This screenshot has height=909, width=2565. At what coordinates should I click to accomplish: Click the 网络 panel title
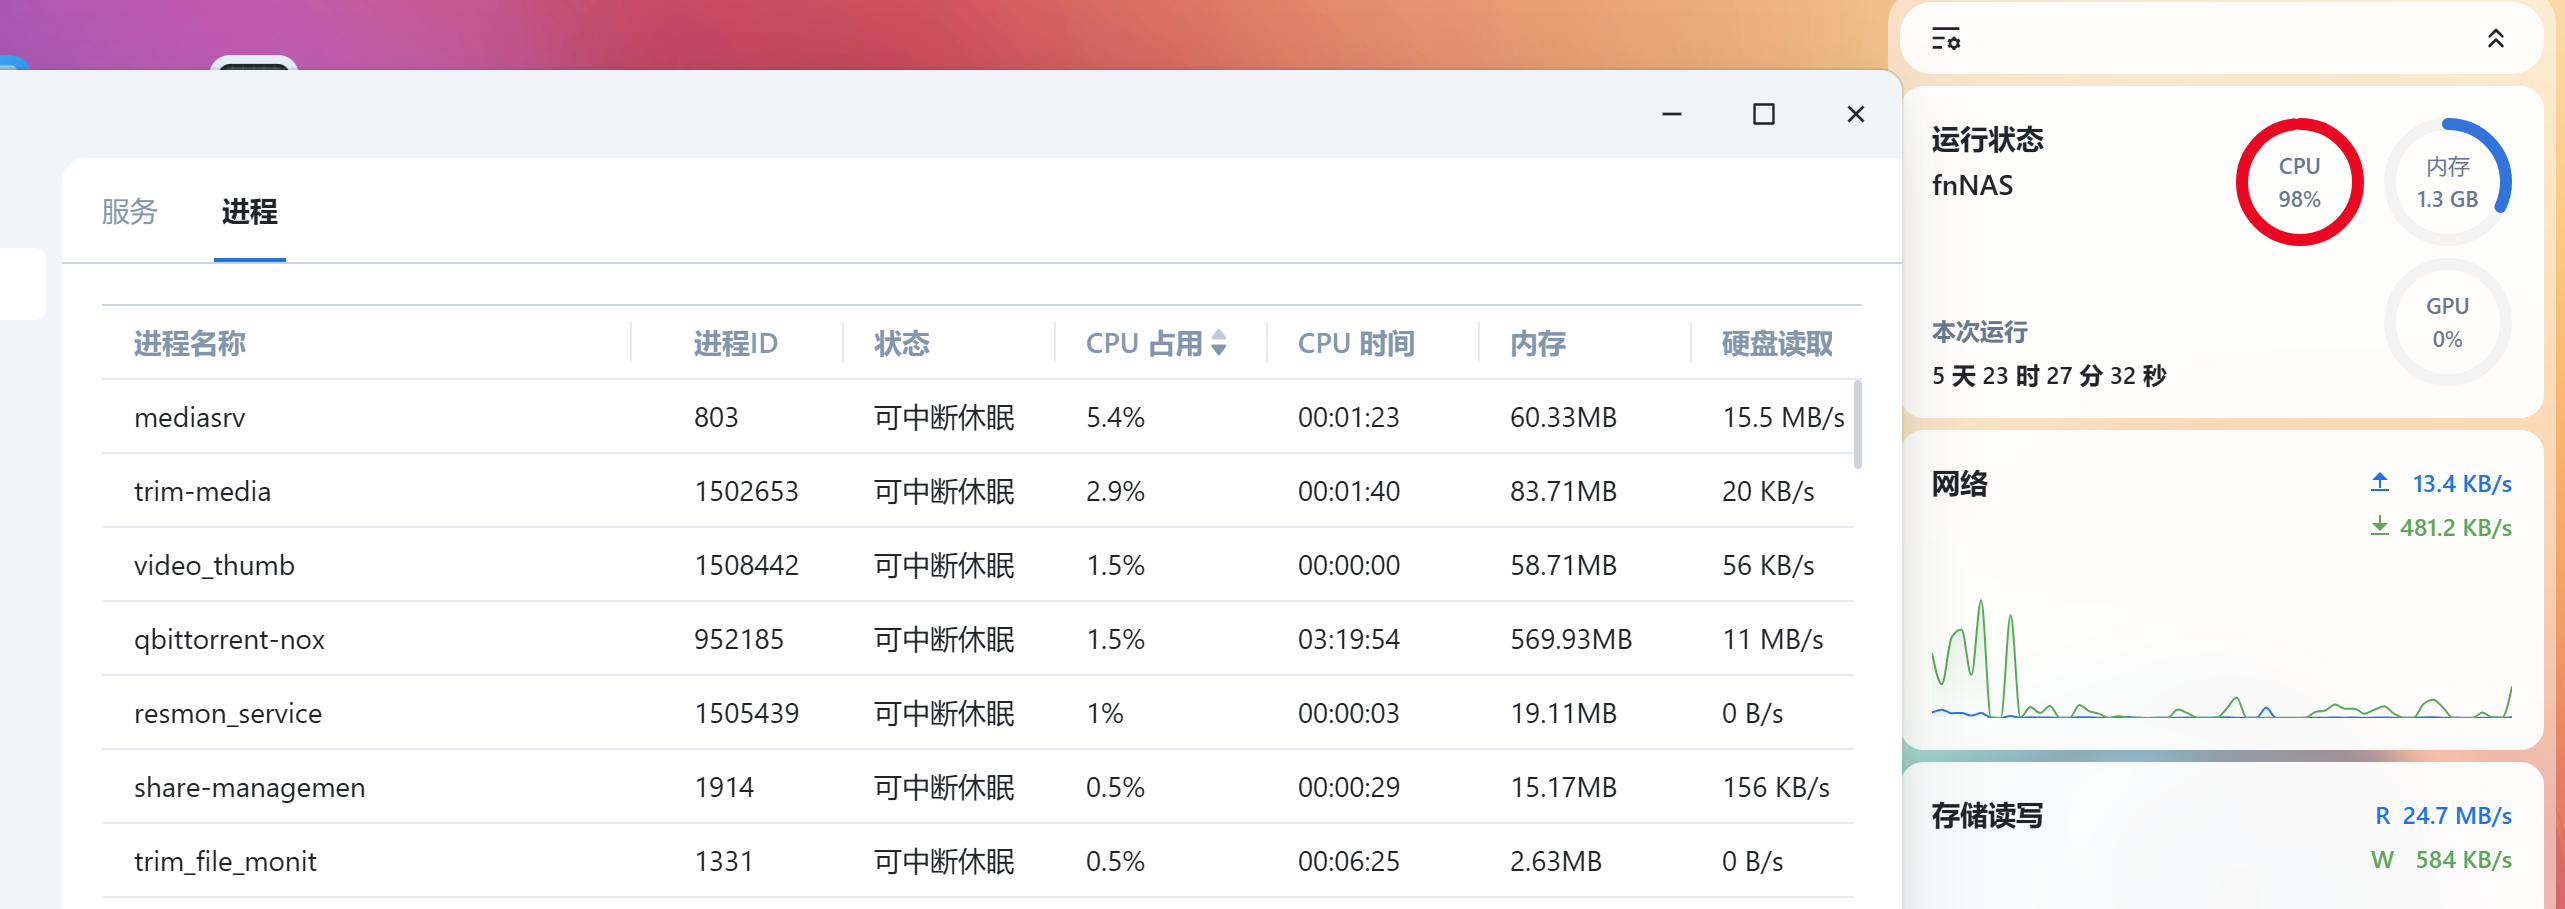[1959, 484]
